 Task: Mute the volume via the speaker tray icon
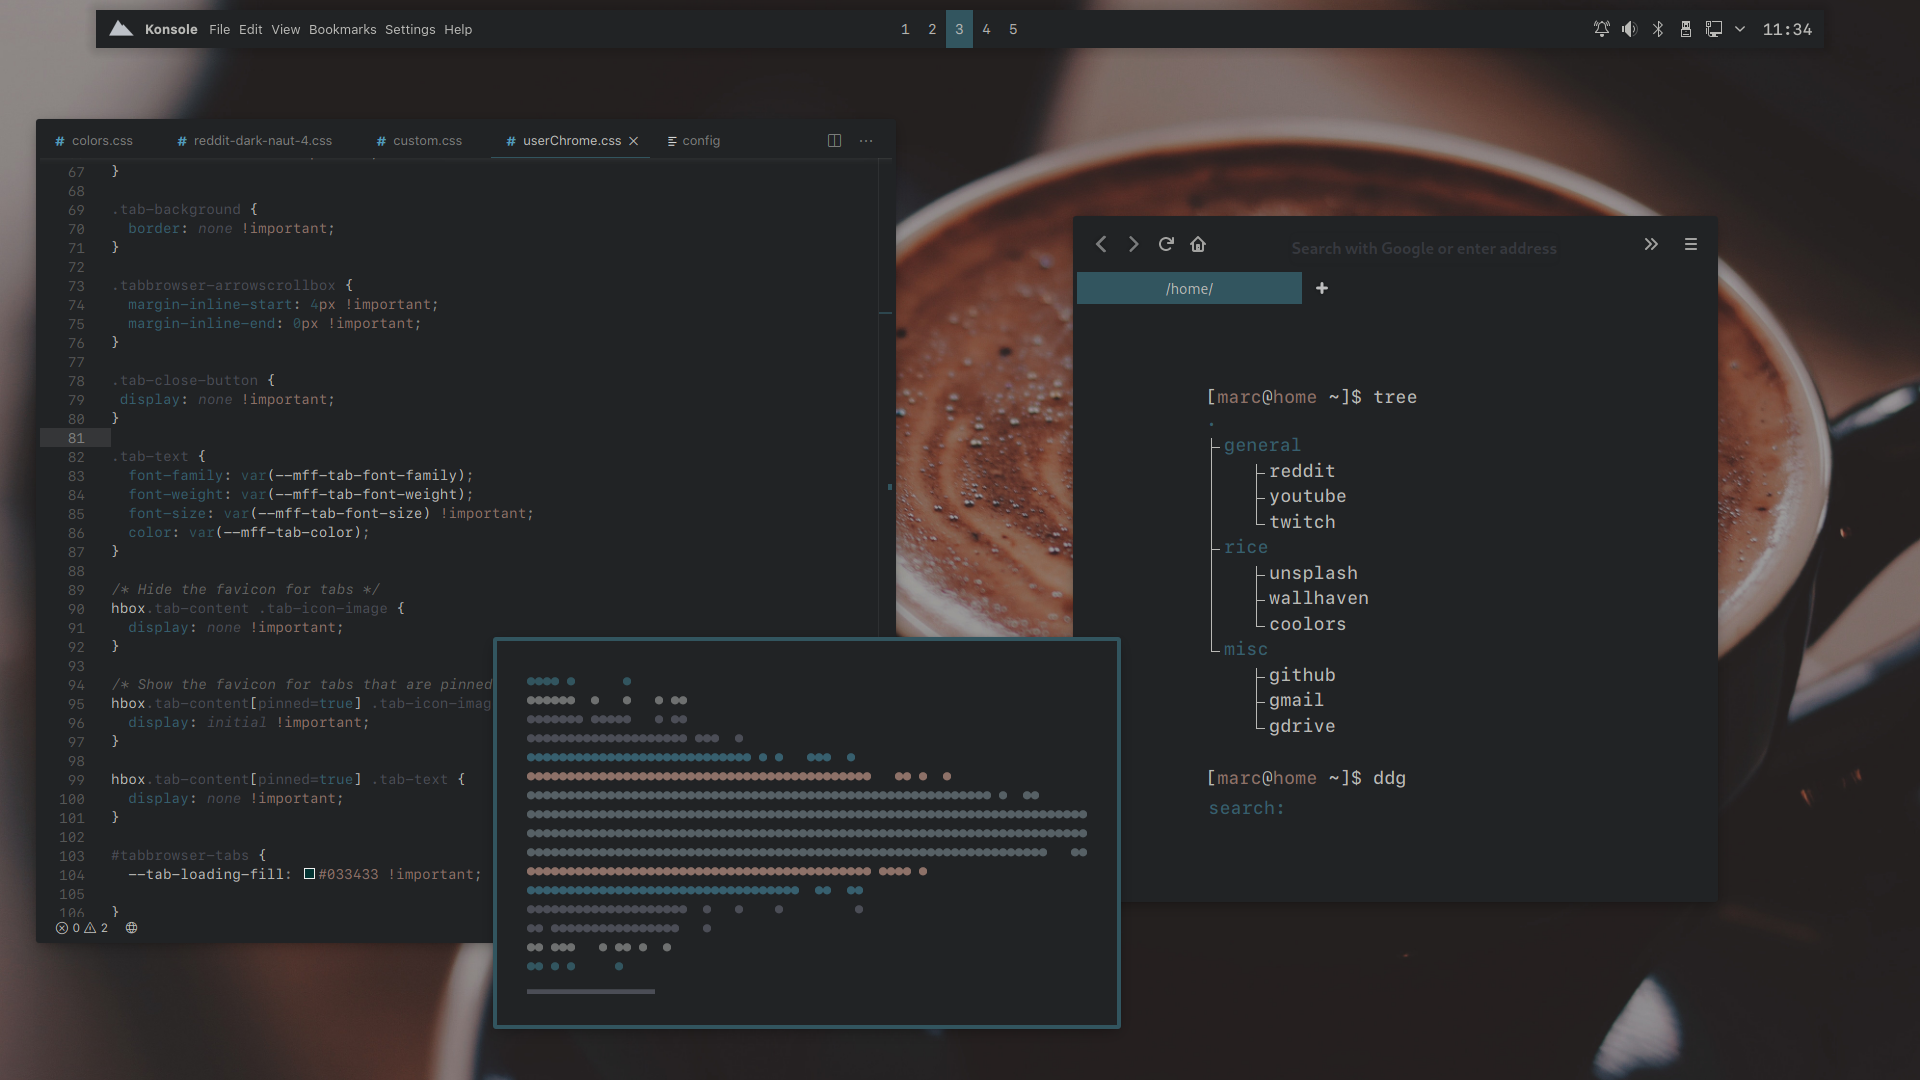pyautogui.click(x=1629, y=29)
